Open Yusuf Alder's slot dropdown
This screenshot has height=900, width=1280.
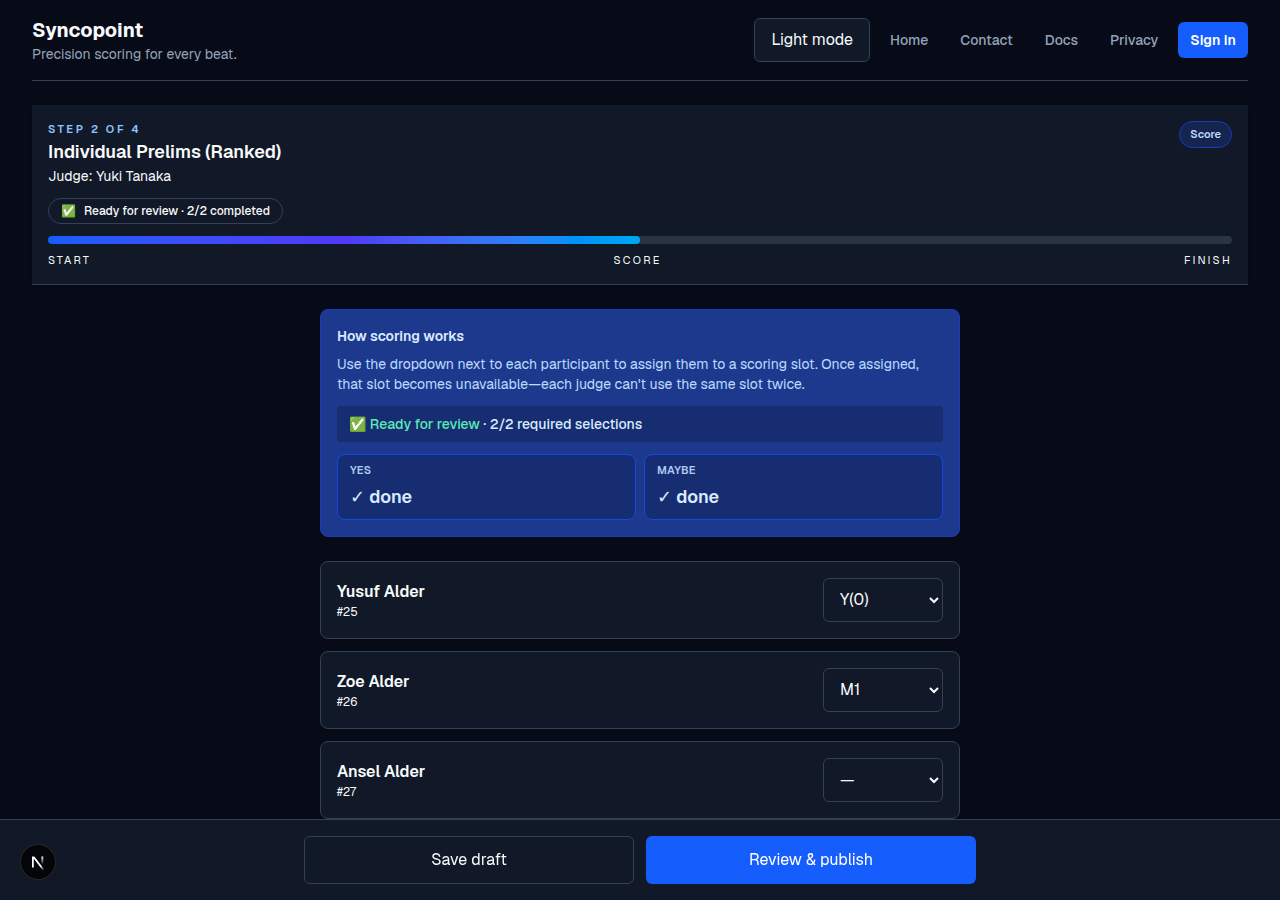[883, 600]
